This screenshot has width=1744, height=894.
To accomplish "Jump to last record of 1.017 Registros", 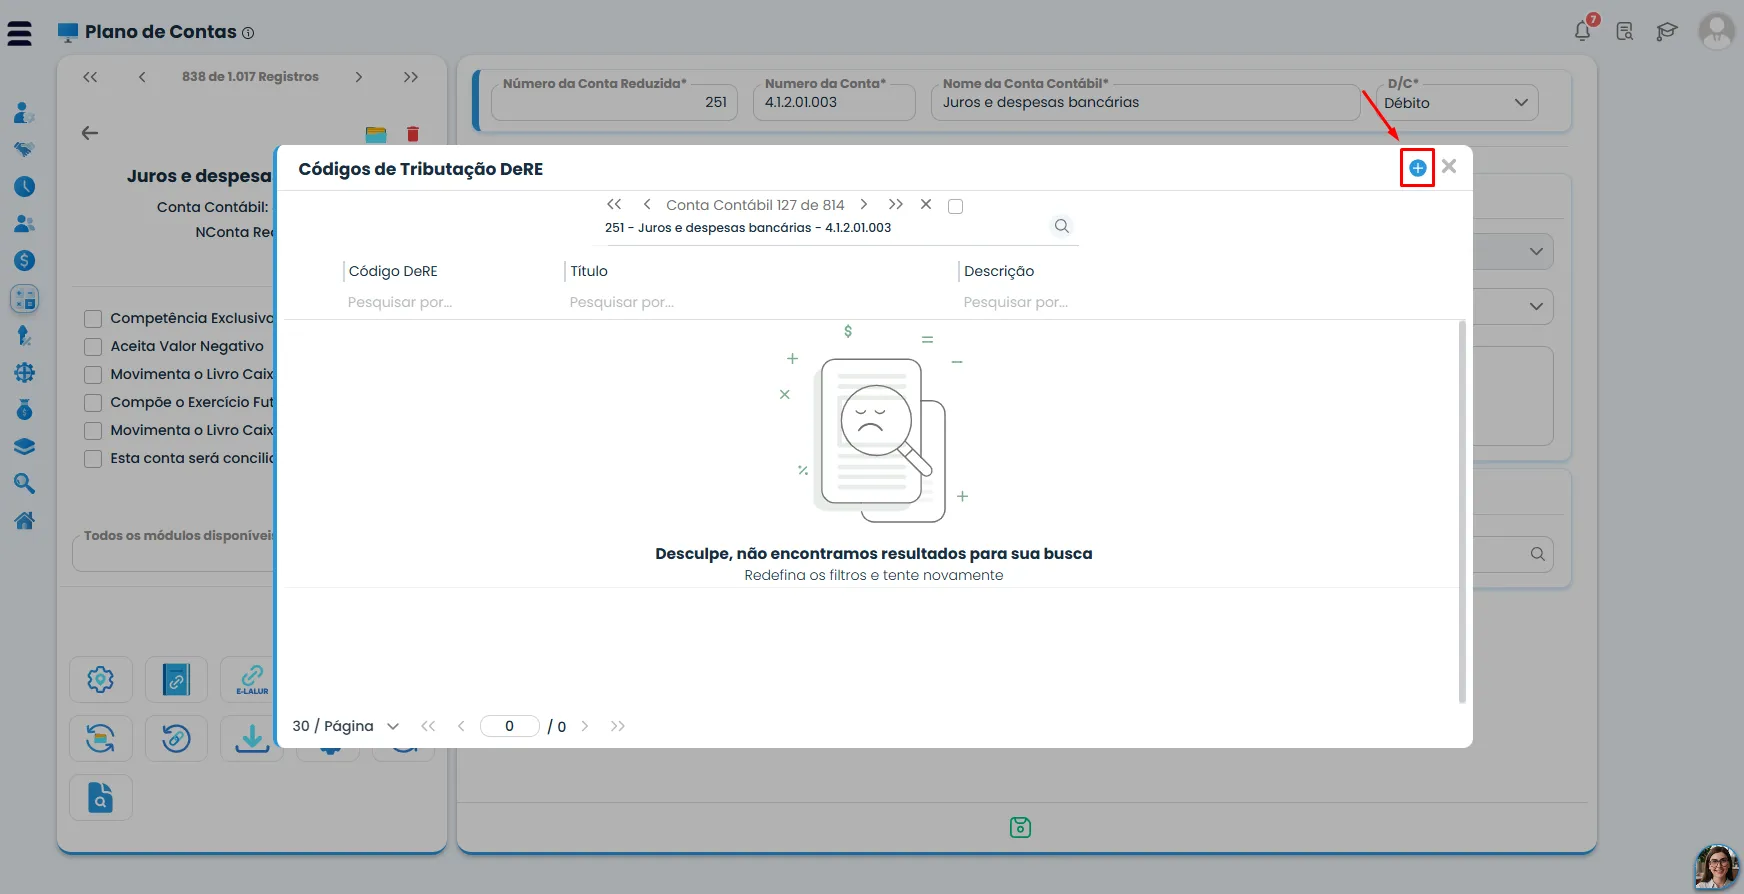I will [x=411, y=77].
